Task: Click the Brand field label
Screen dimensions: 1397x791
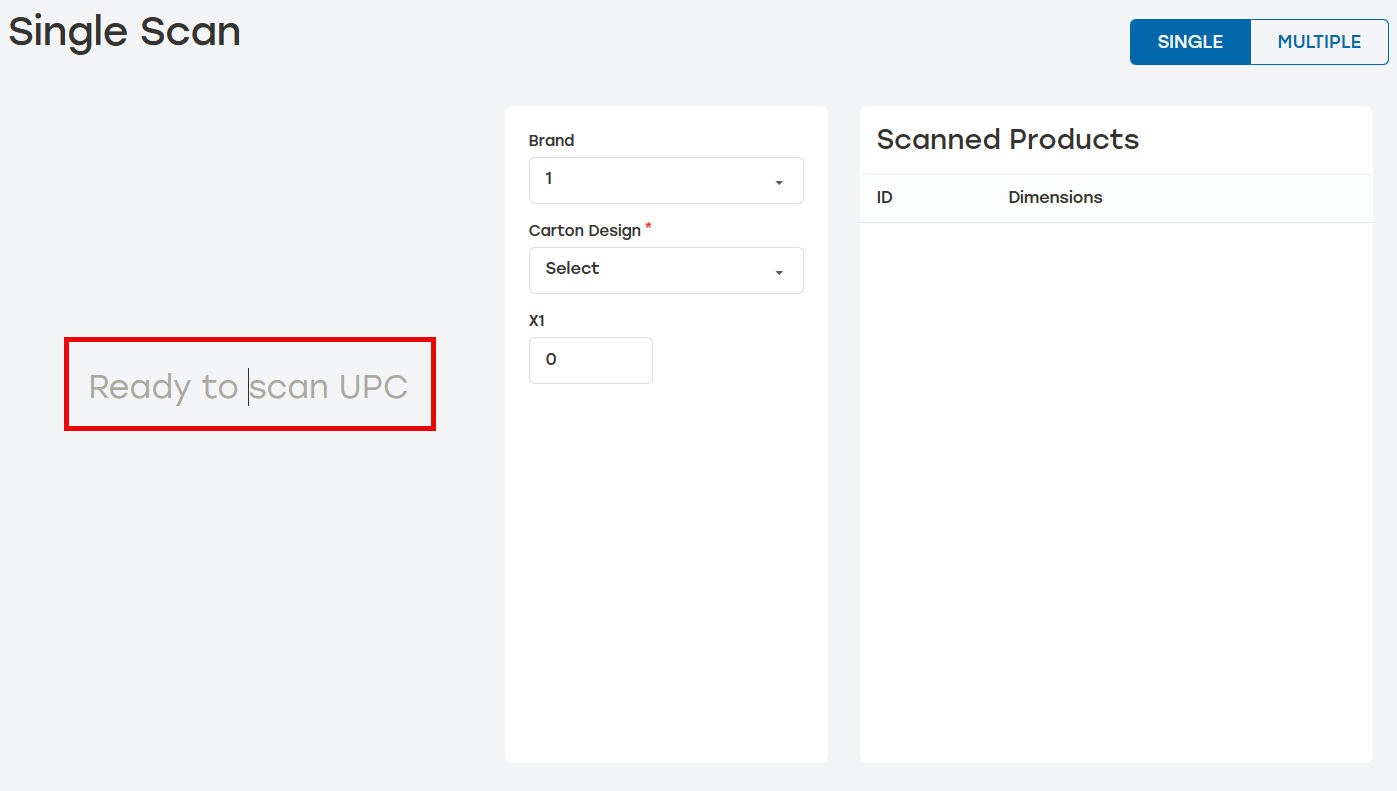Action: [551, 141]
